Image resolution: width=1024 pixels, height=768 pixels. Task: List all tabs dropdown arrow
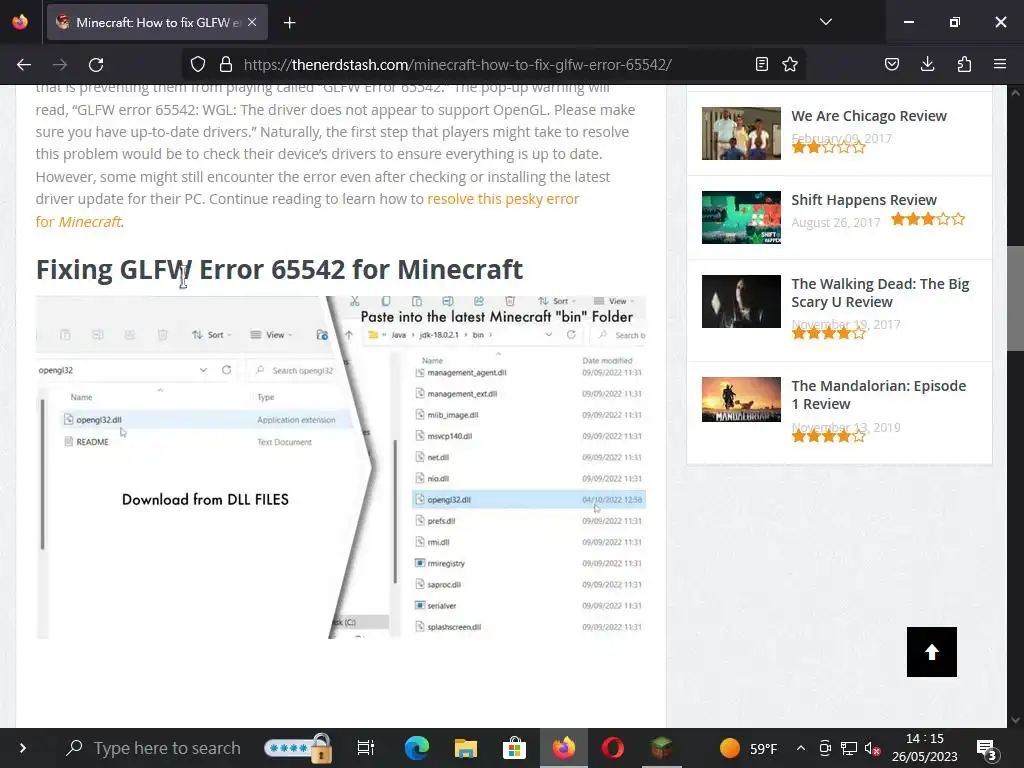click(826, 22)
